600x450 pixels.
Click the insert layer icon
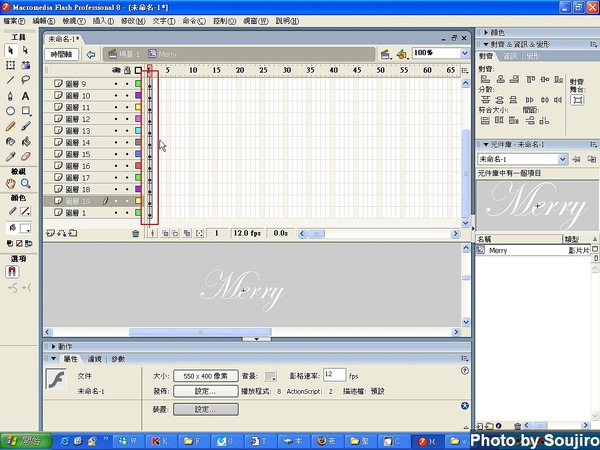tap(50, 233)
